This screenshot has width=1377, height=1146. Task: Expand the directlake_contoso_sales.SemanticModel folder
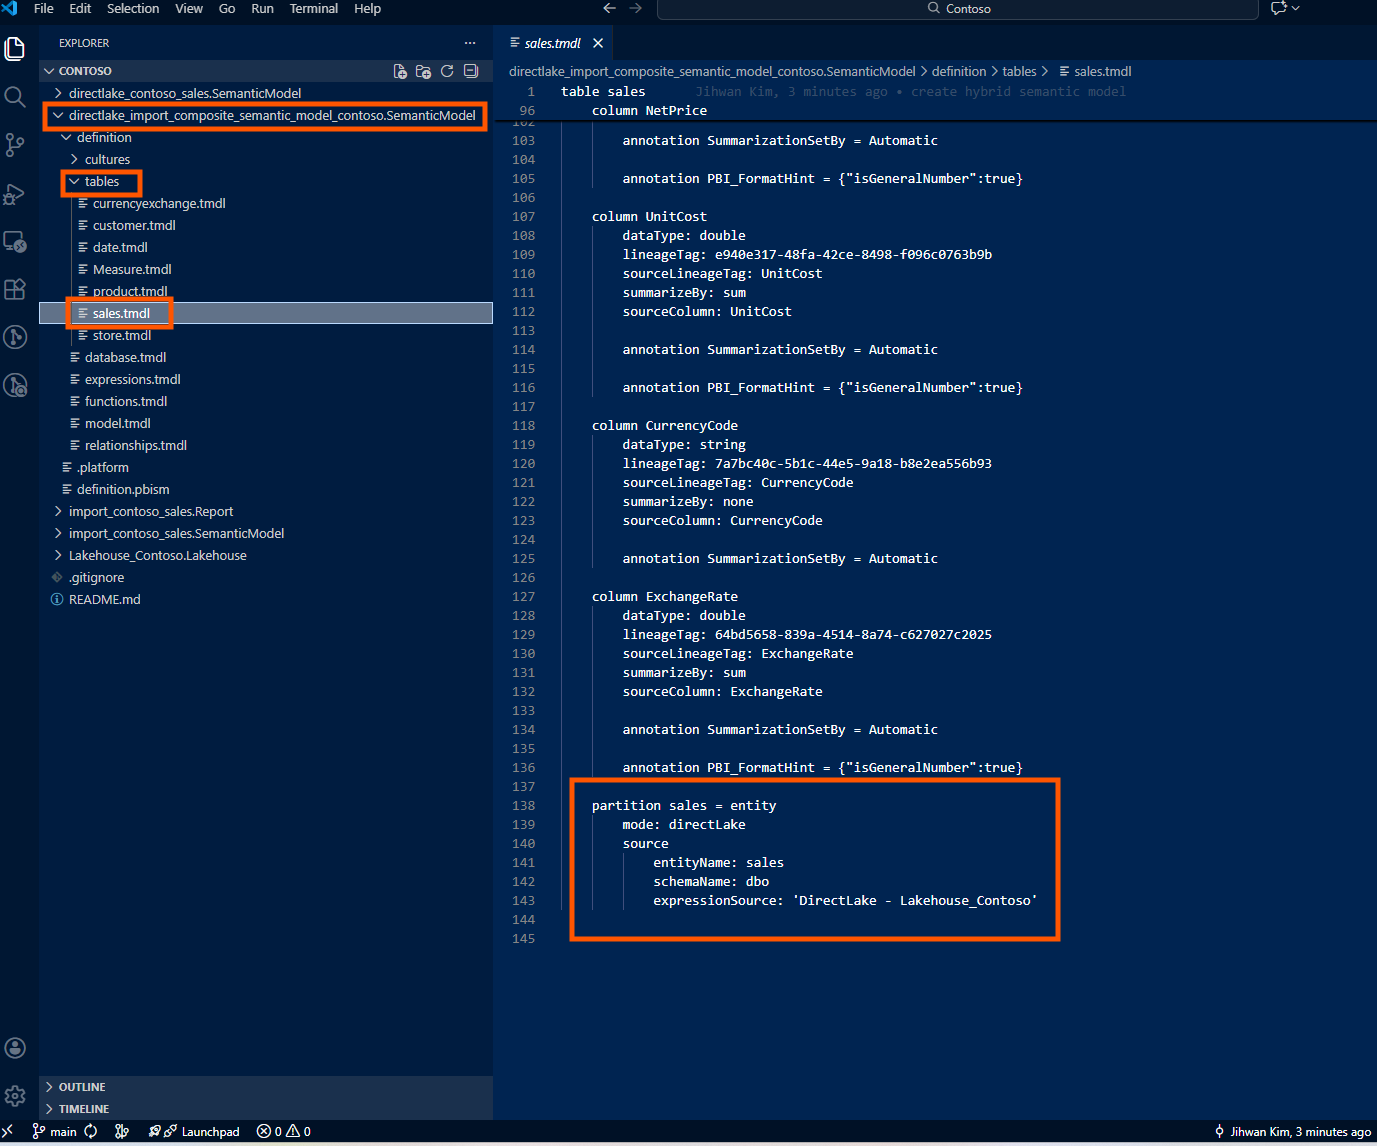point(266,93)
